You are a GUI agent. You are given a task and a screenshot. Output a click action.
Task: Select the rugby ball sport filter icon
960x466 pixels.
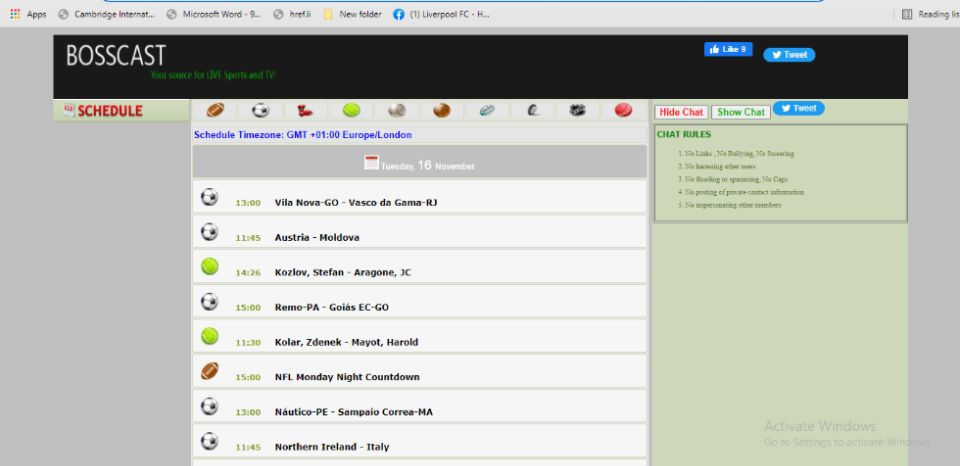tap(487, 111)
